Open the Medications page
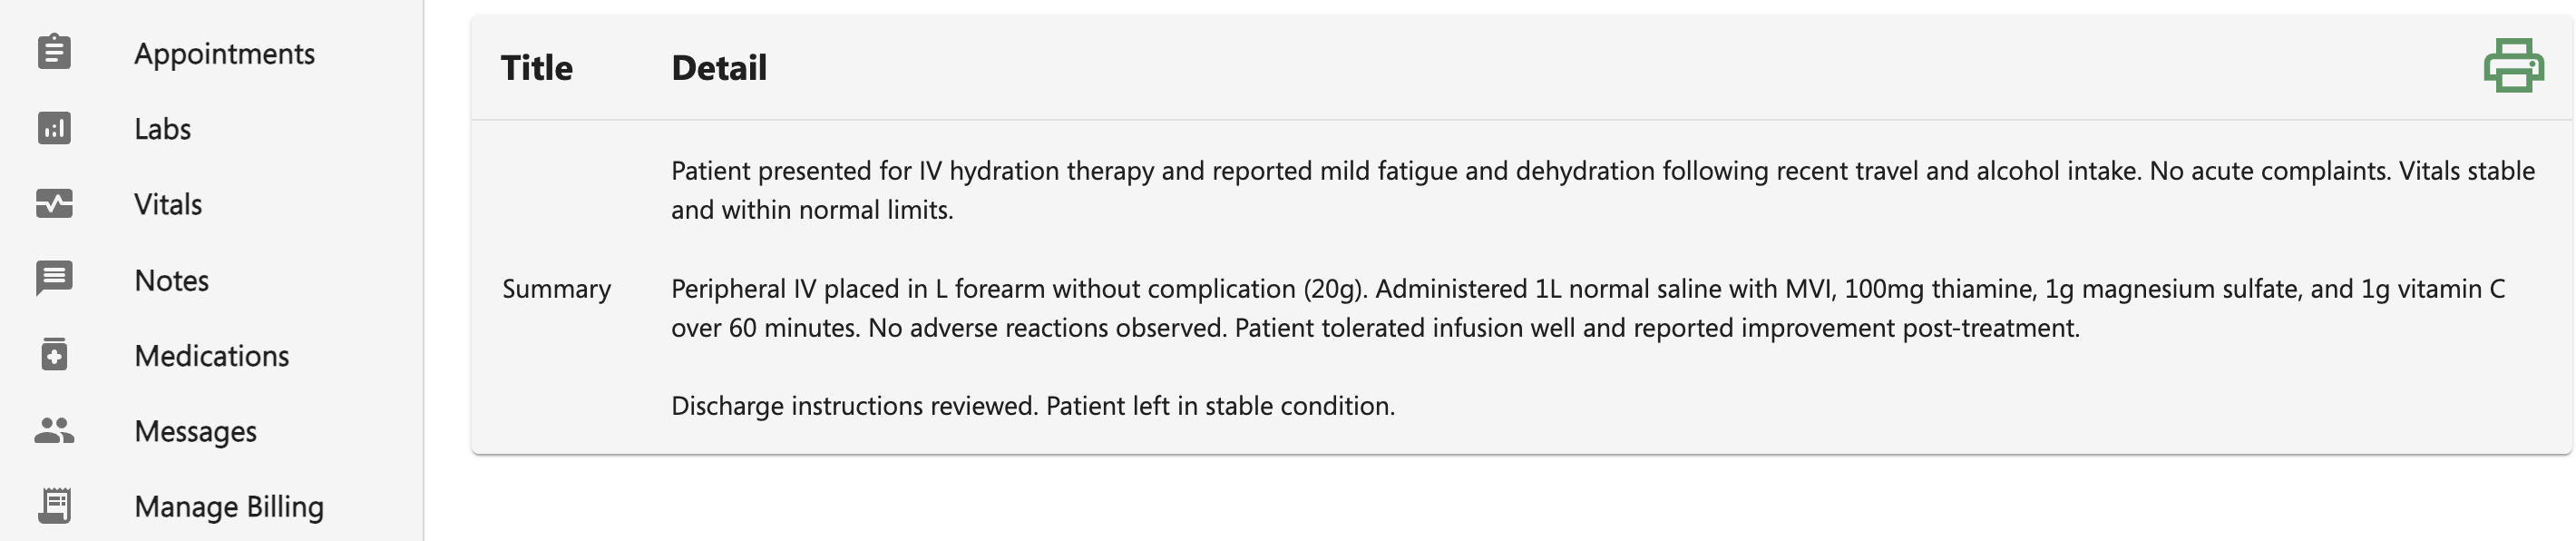 pyautogui.click(x=212, y=356)
